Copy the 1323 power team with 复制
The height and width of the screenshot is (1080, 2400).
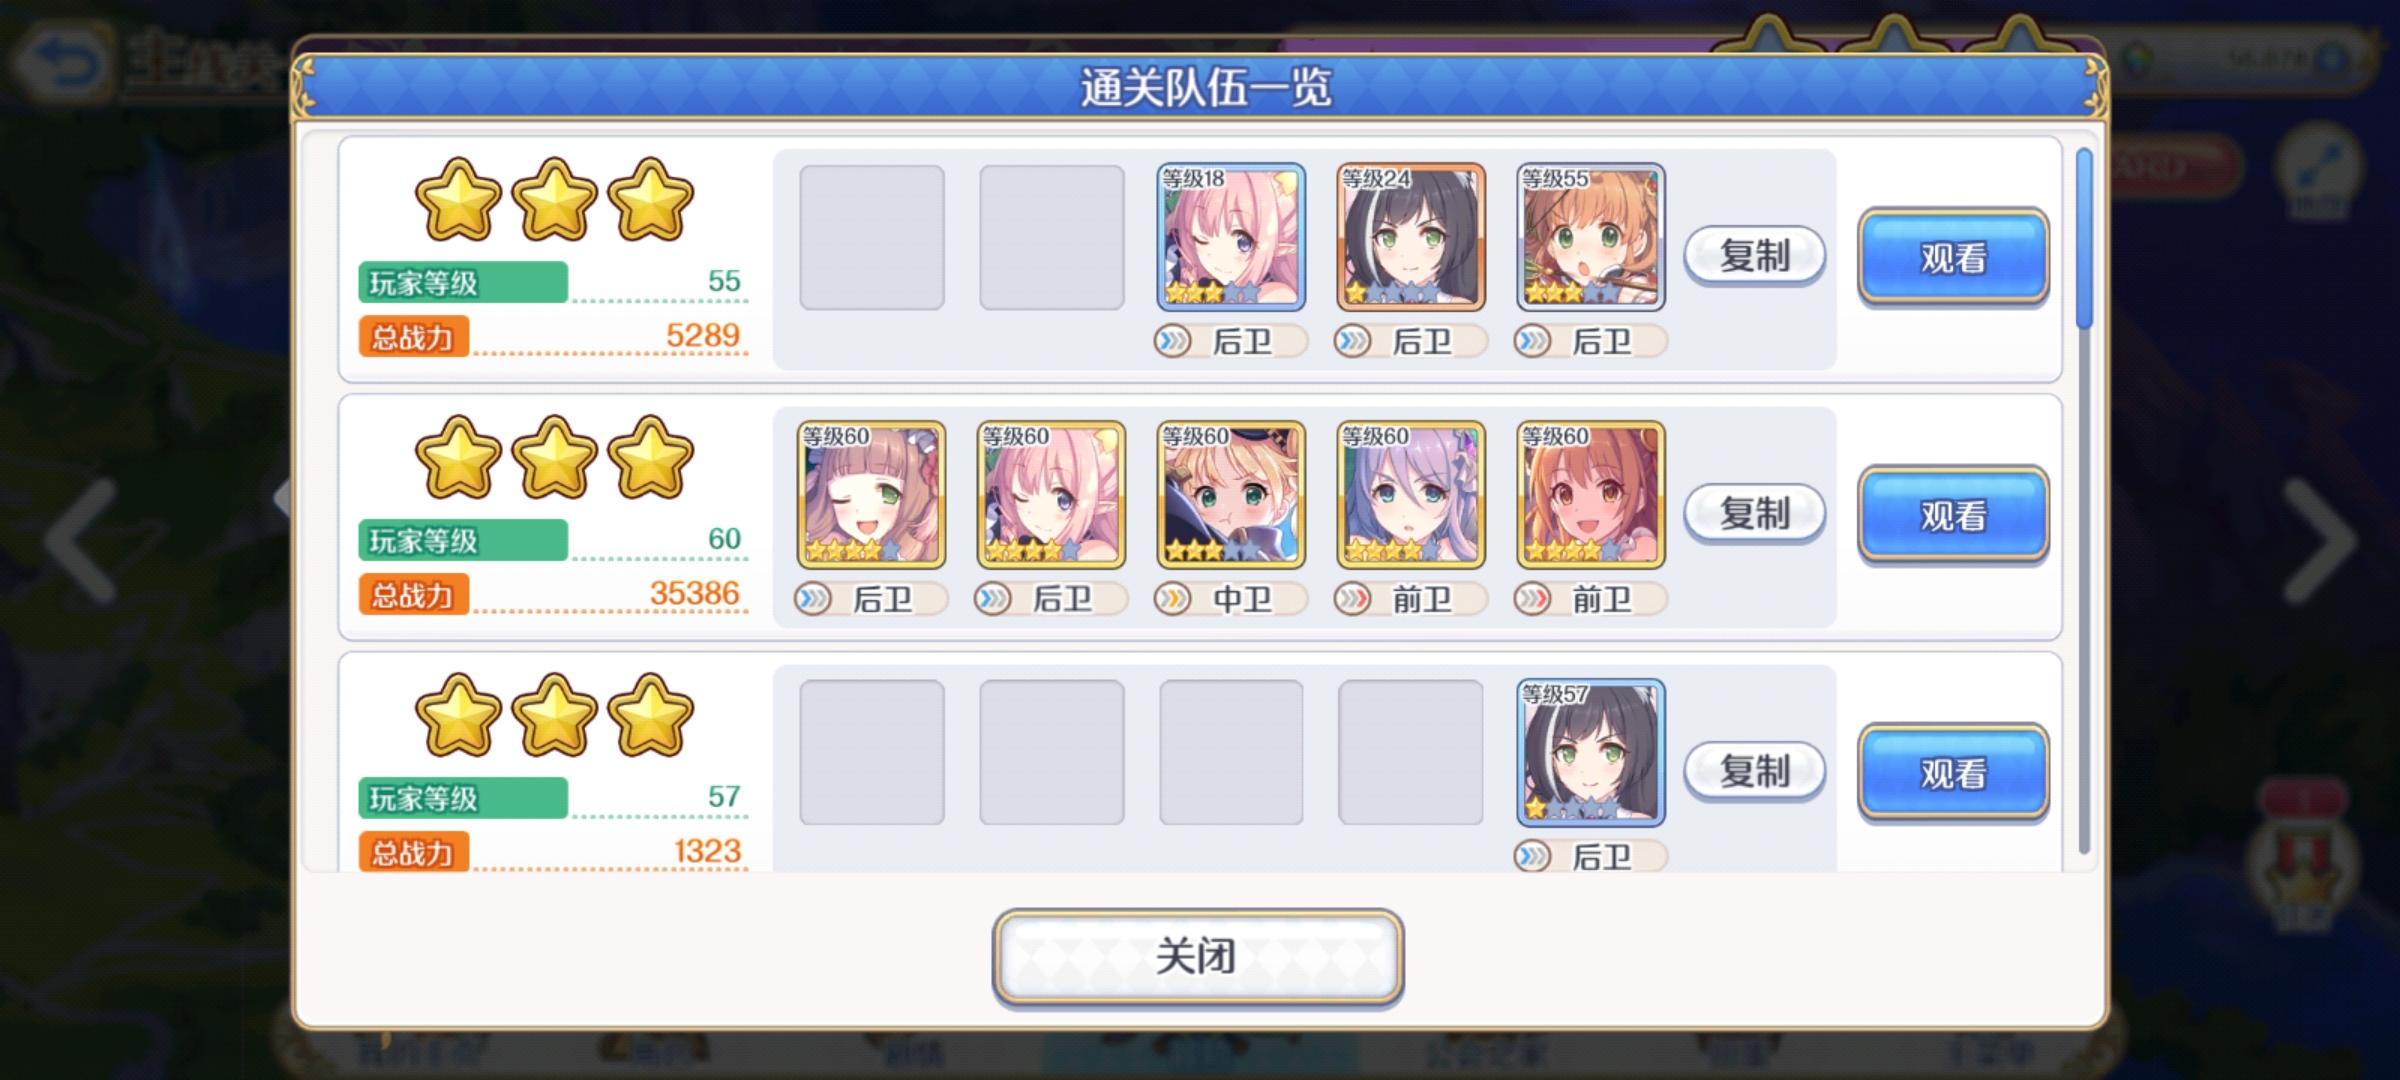pos(1755,772)
